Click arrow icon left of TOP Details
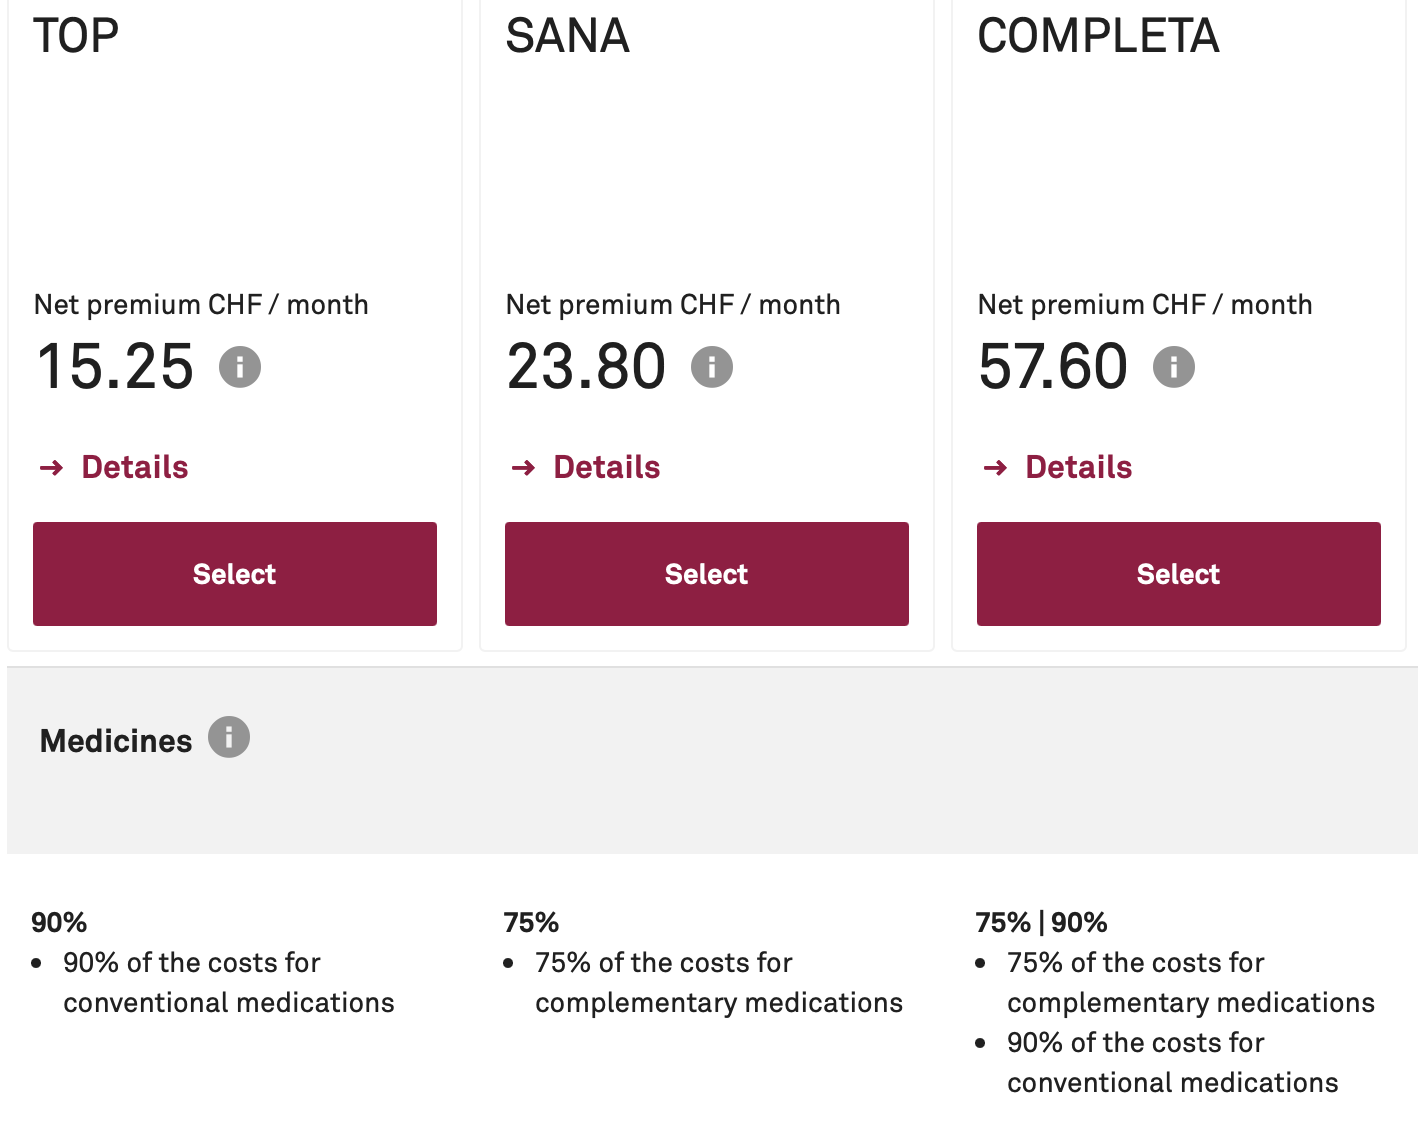Screen dimensions: 1418x1130 click(x=52, y=467)
